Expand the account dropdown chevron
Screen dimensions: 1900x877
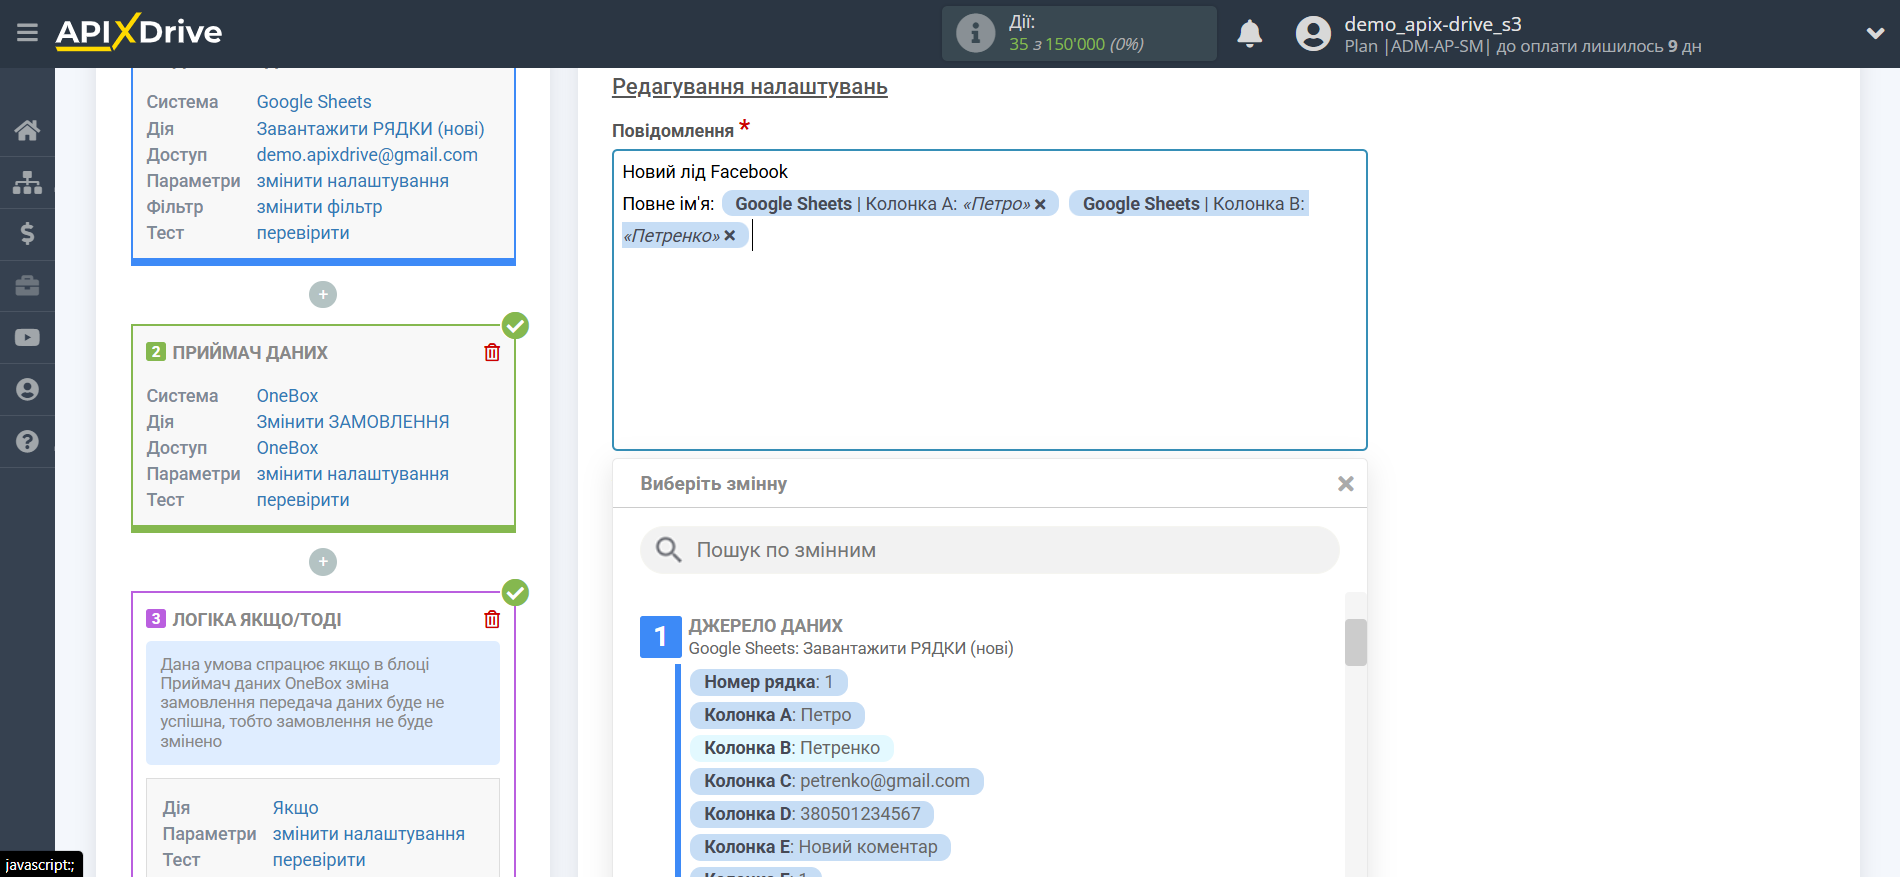point(1875,33)
